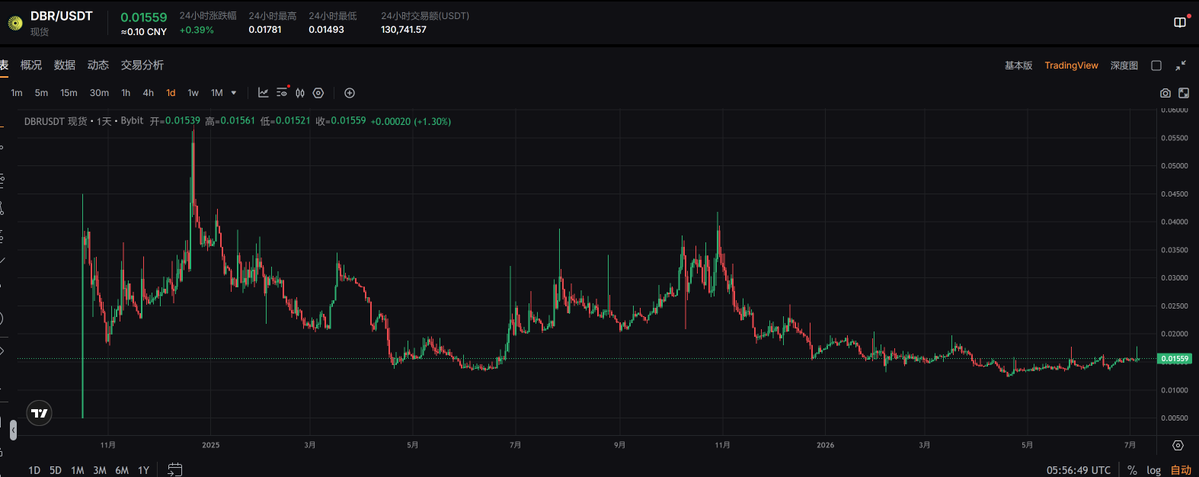Viewport: 1199px width, 477px height.
Task: Toggle 自动 auto scale mode
Action: 1181,470
